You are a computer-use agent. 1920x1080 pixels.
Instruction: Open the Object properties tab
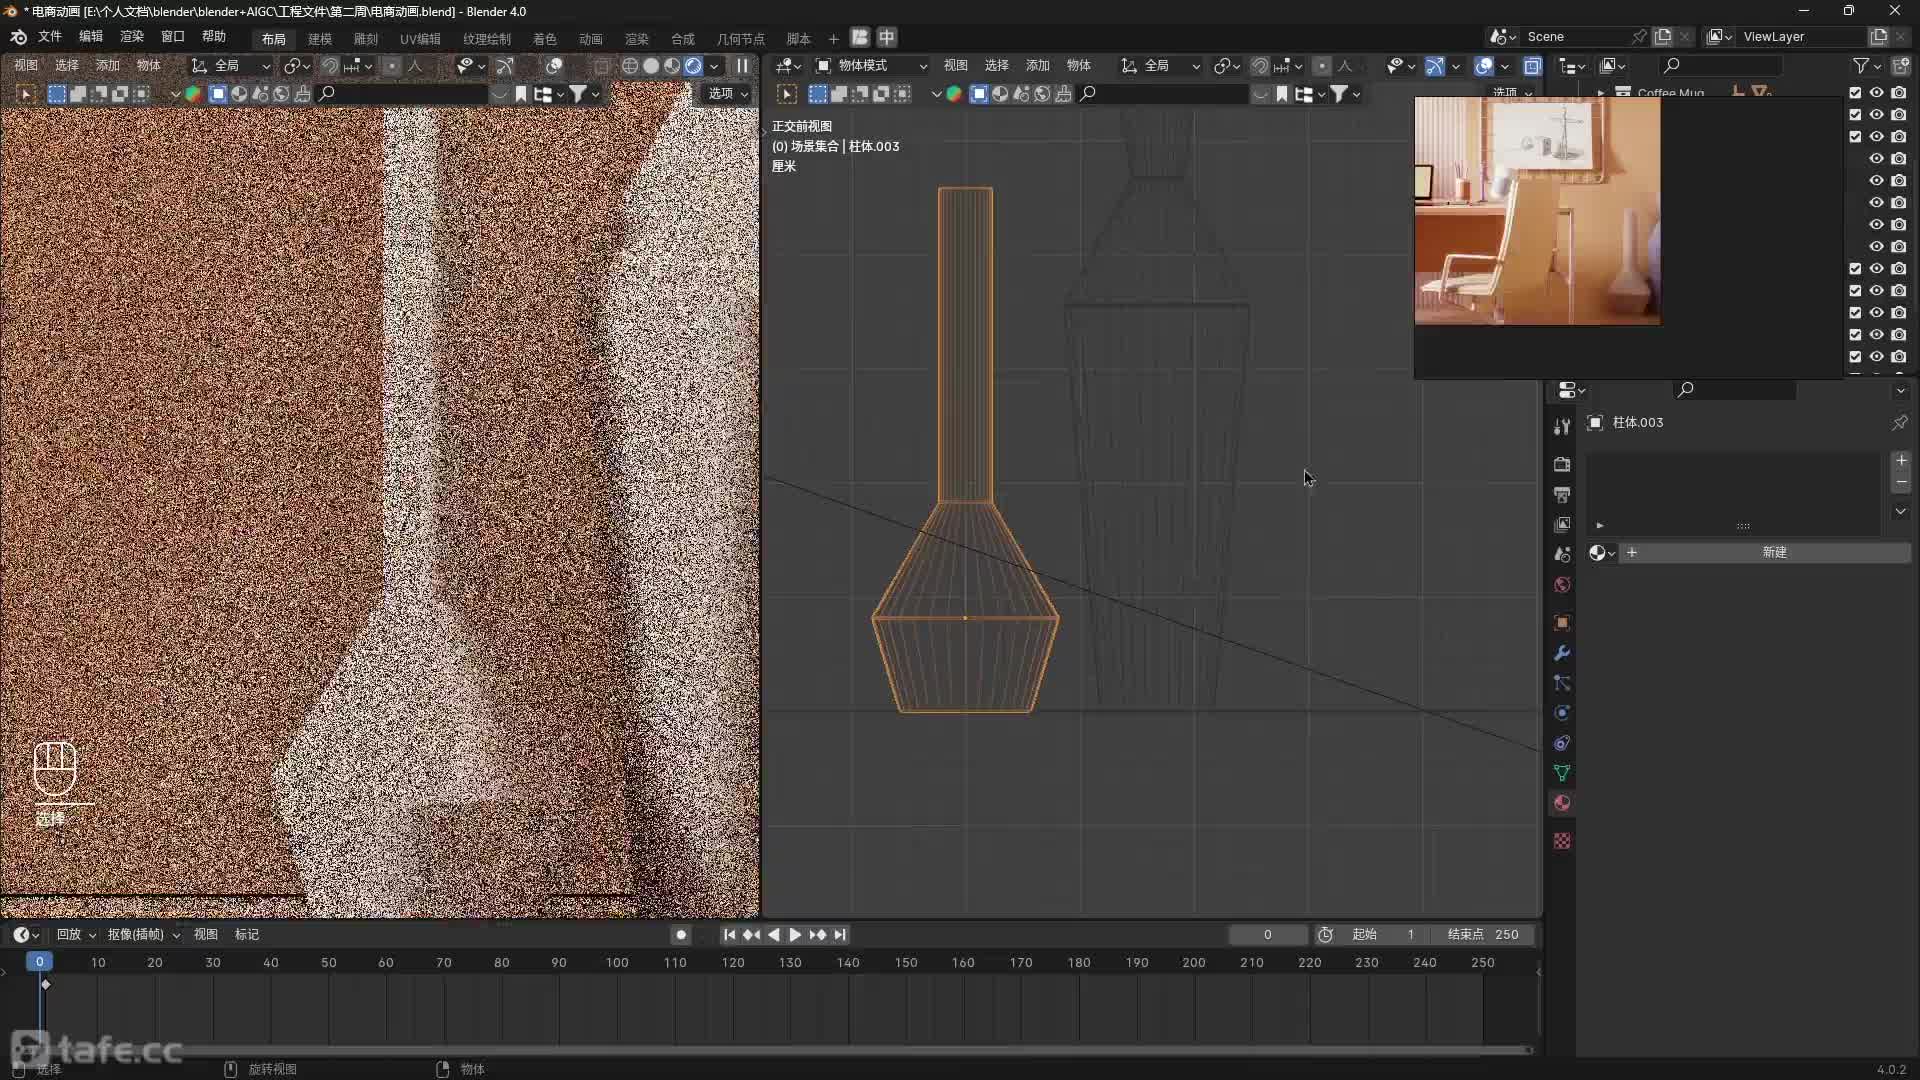pos(1561,622)
